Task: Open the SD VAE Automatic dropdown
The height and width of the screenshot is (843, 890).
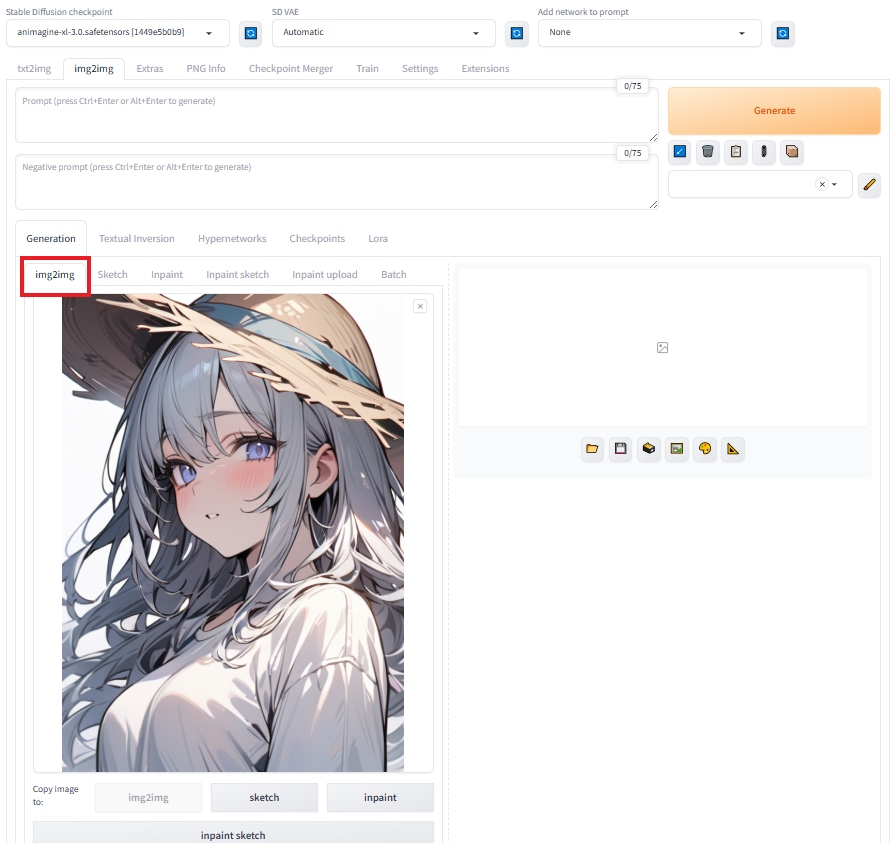Action: click(x=384, y=33)
